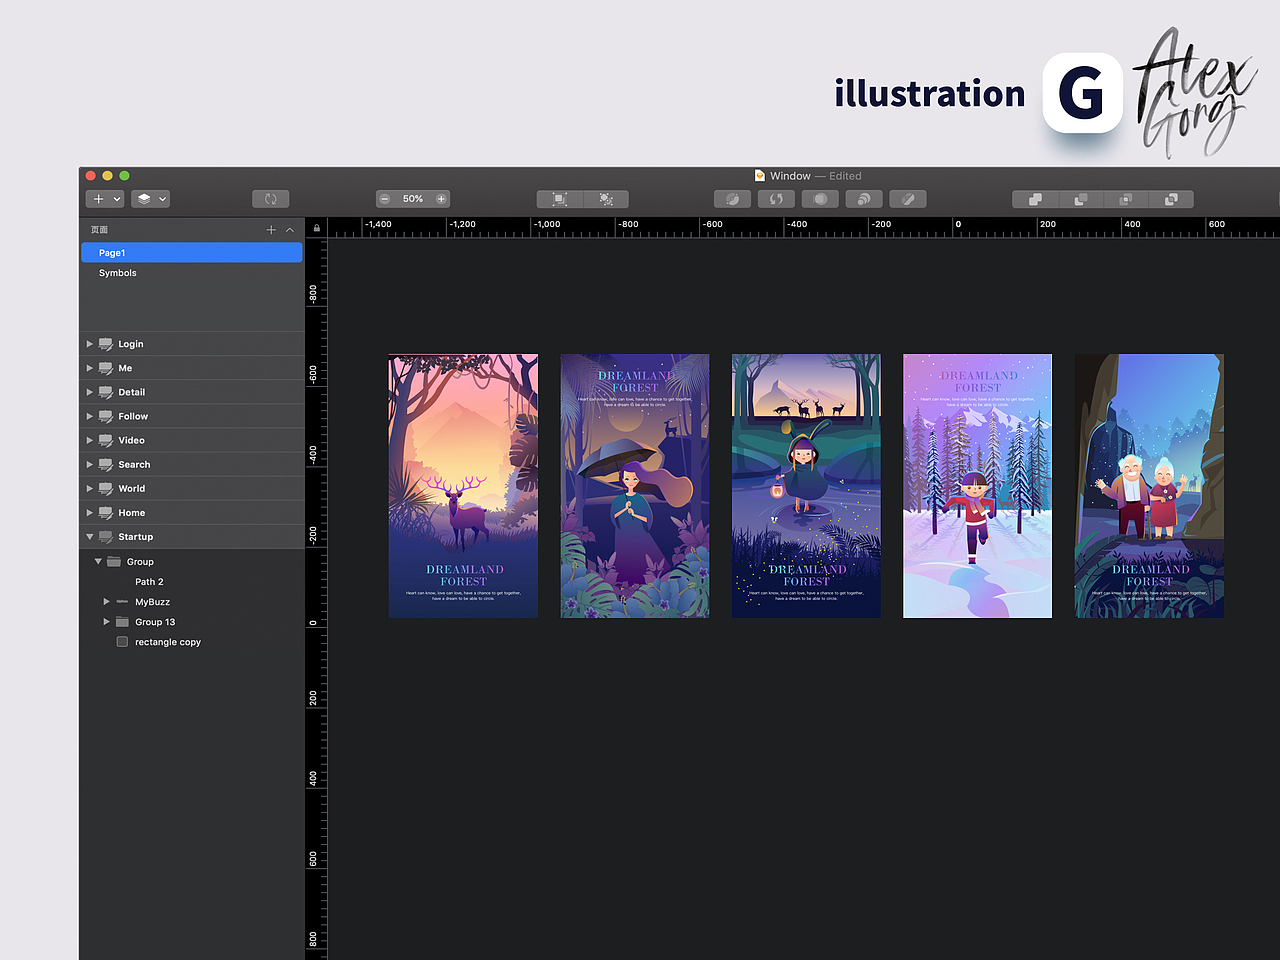1280x960 pixels.
Task: Apply the Subtract boolean operation
Action: [x=1080, y=199]
